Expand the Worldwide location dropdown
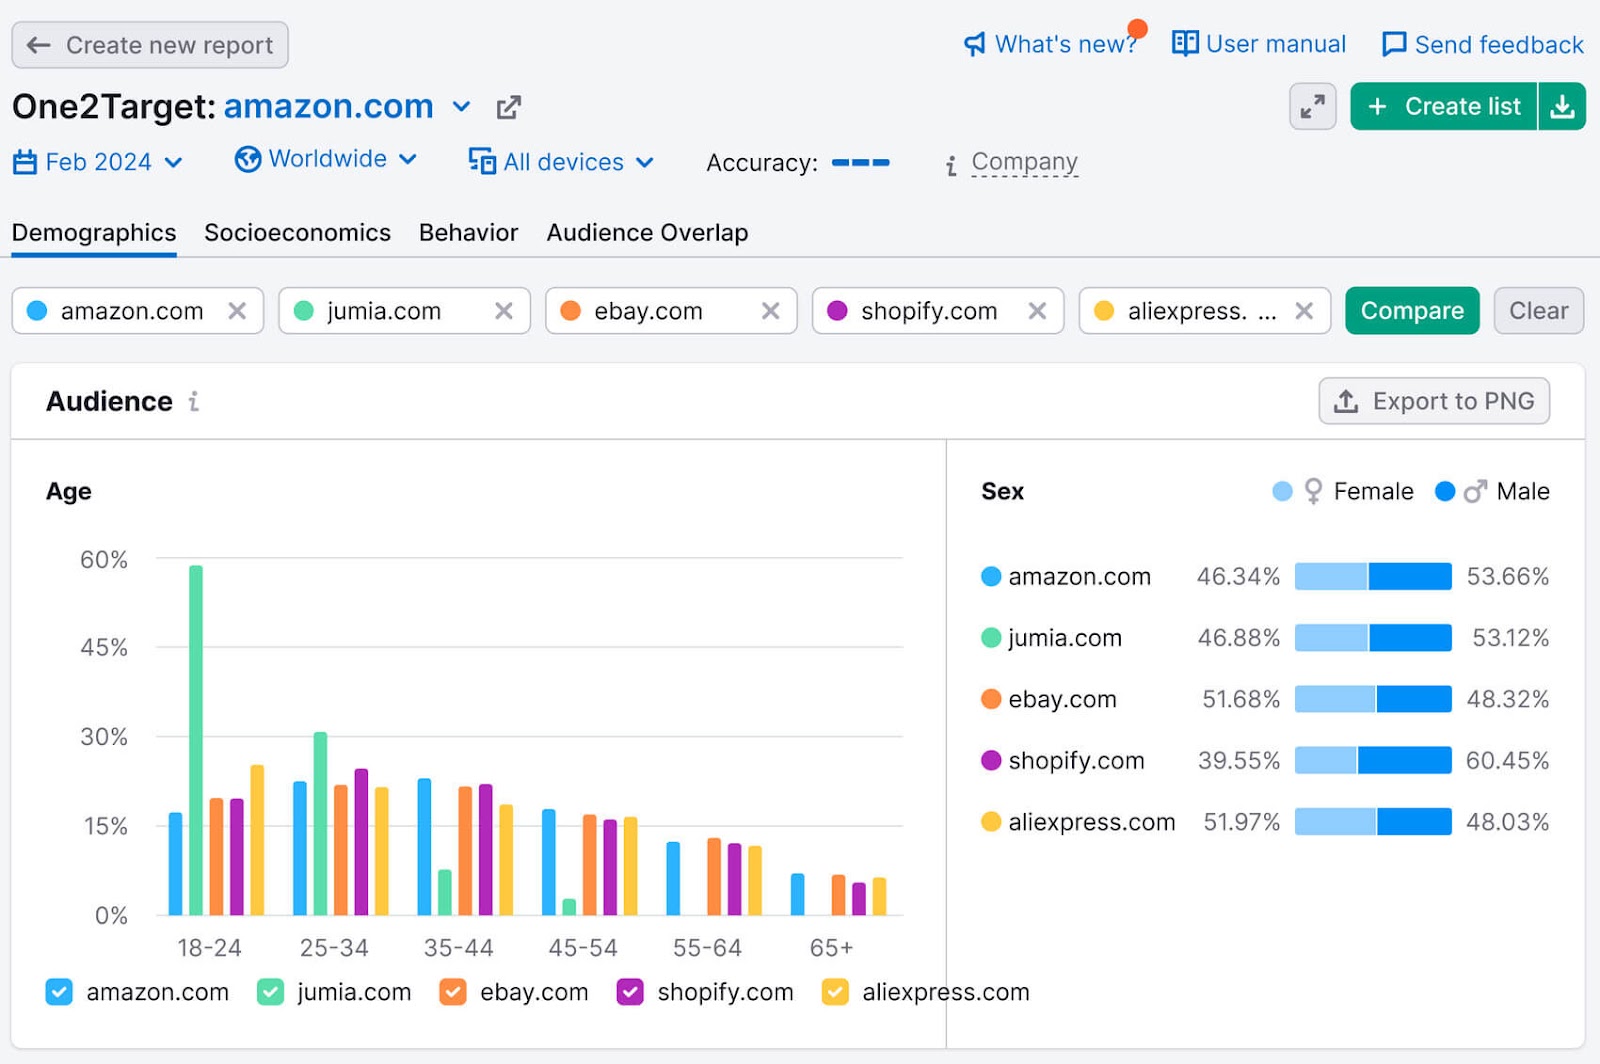Image resolution: width=1600 pixels, height=1064 pixels. [325, 159]
